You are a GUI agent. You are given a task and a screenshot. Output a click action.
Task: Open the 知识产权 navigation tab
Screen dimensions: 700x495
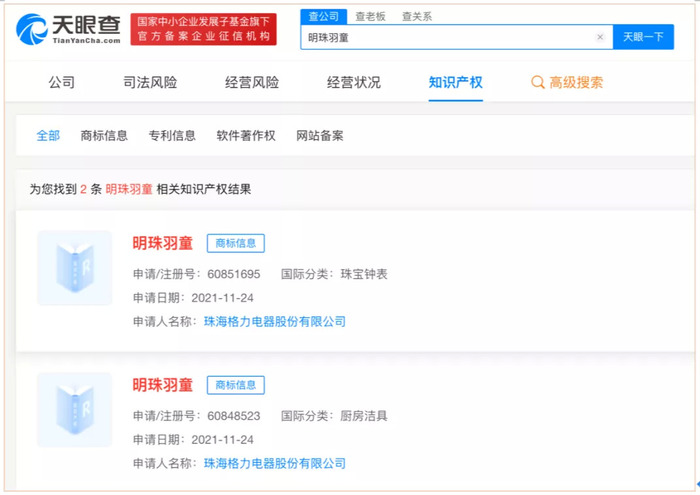[x=455, y=82]
